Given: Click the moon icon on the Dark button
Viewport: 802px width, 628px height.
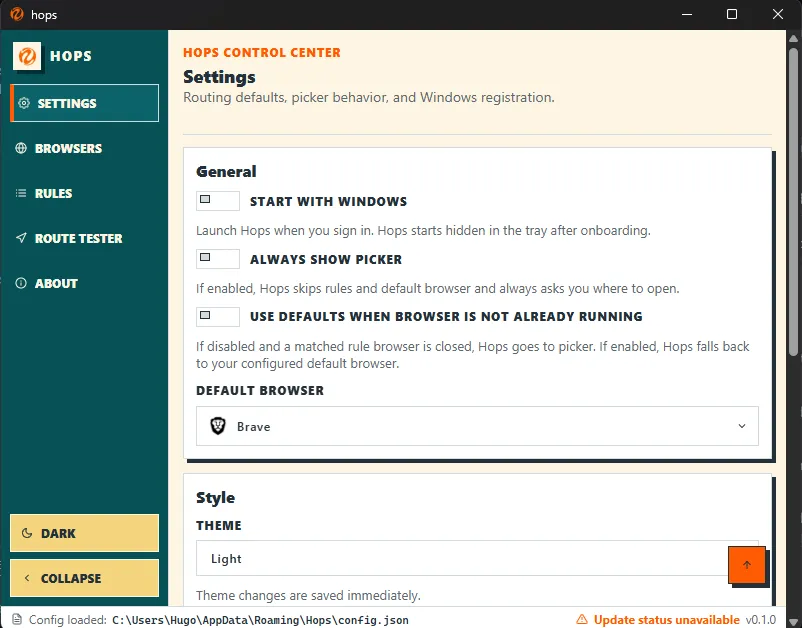Looking at the screenshot, I should tap(27, 533).
